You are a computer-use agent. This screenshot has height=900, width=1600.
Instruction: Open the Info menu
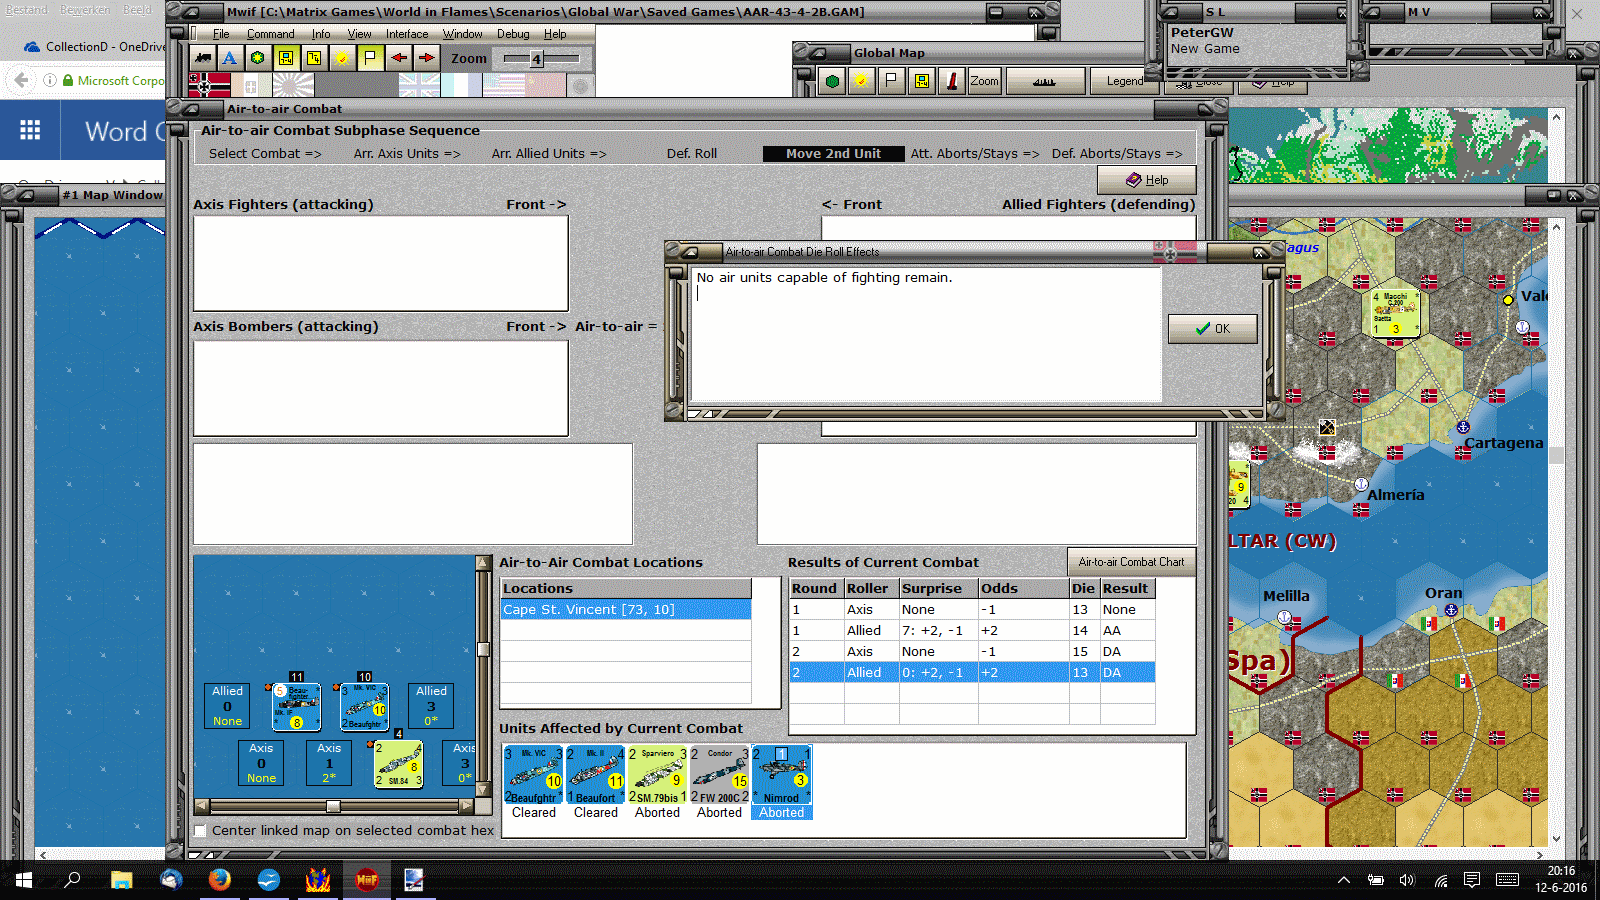pos(320,34)
